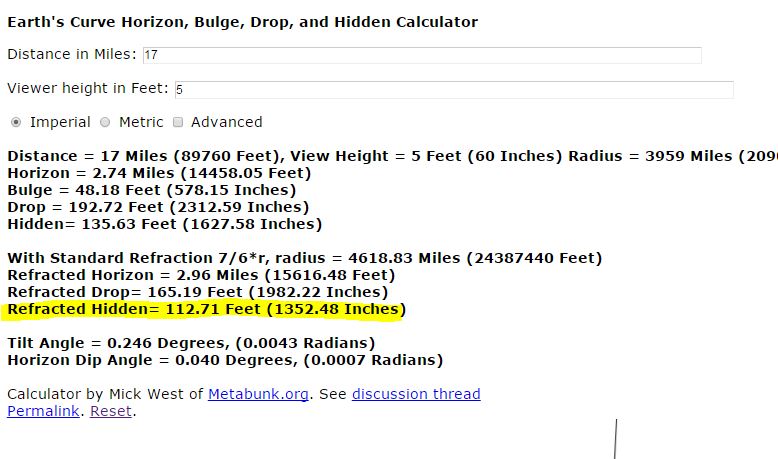Screen dimensions: 778x459
Task: Click the Refracted Horizon = 2.96 Miles line
Action: tap(200, 275)
